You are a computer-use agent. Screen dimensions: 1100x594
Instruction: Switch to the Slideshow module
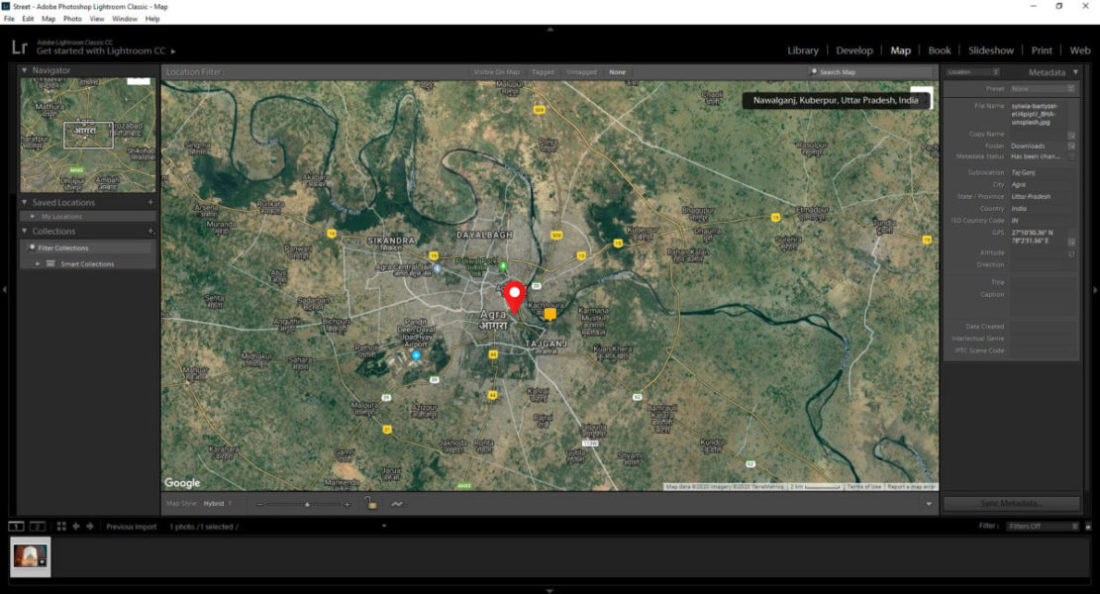pos(991,50)
